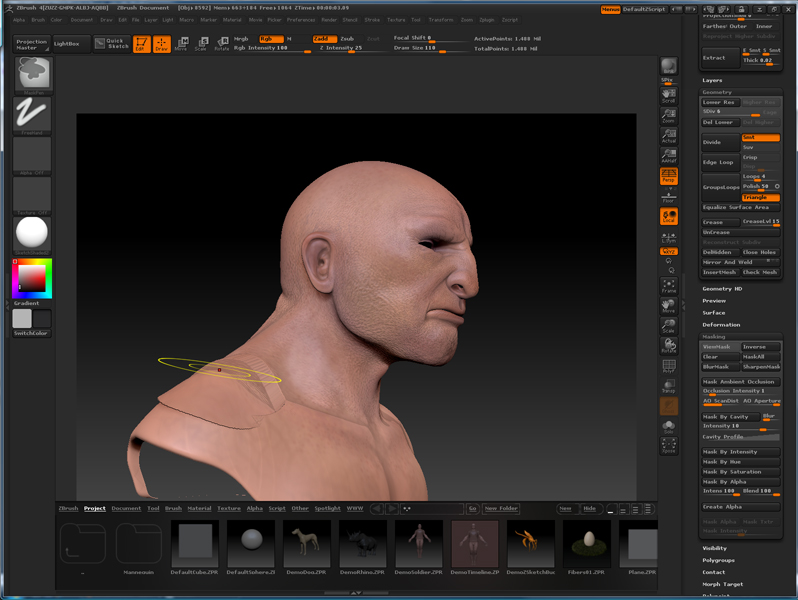This screenshot has height=600, width=798.
Task: Toggle Persp perspective view
Action: tap(669, 176)
